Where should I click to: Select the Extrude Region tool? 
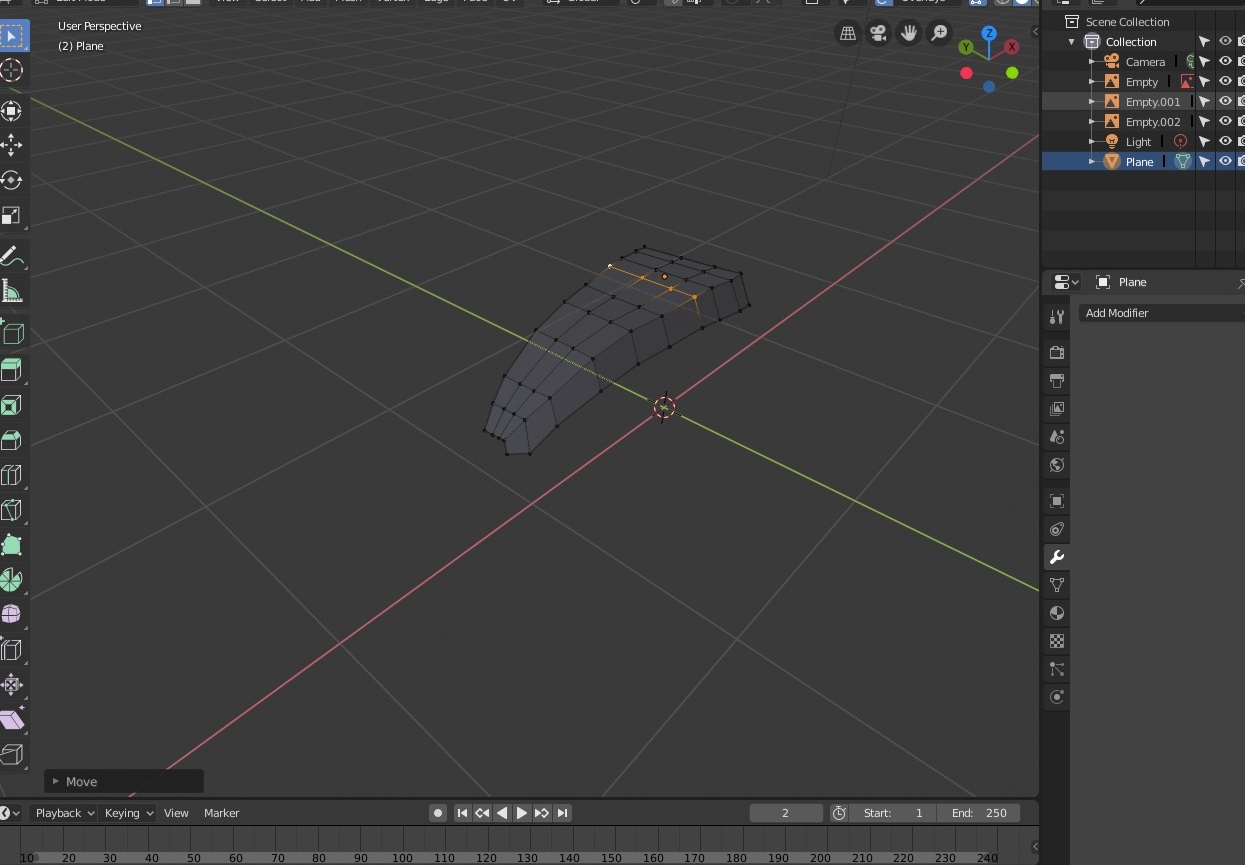[x=12, y=370]
